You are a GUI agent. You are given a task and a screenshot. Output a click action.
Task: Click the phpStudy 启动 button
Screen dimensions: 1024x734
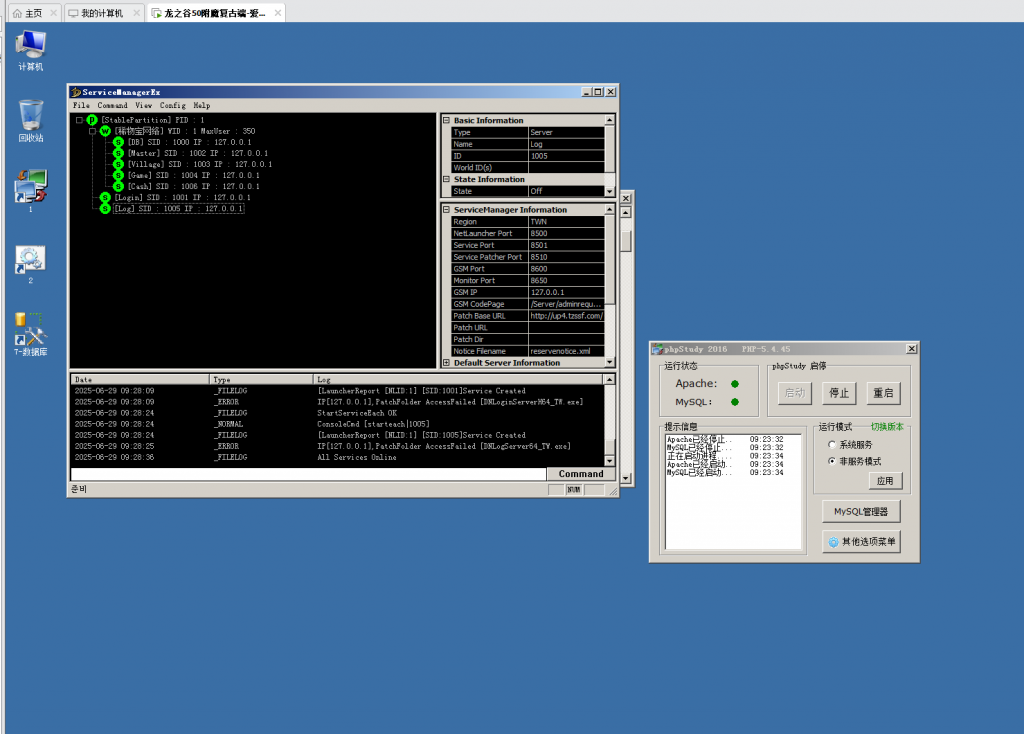click(794, 393)
